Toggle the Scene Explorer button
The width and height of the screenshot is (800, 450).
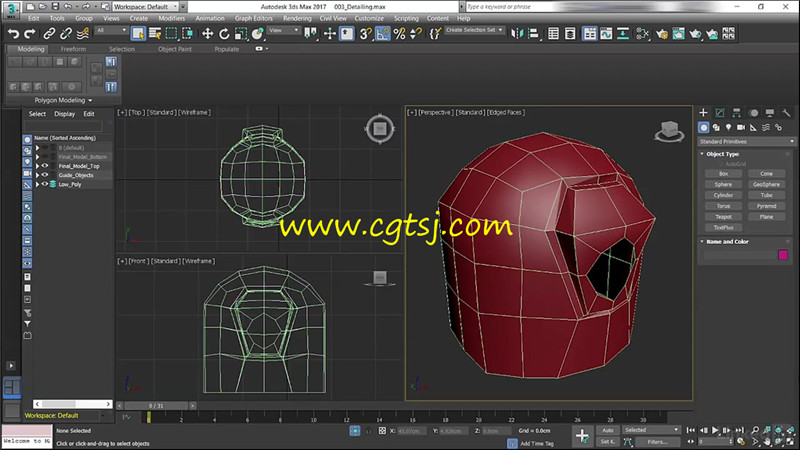pos(553,34)
